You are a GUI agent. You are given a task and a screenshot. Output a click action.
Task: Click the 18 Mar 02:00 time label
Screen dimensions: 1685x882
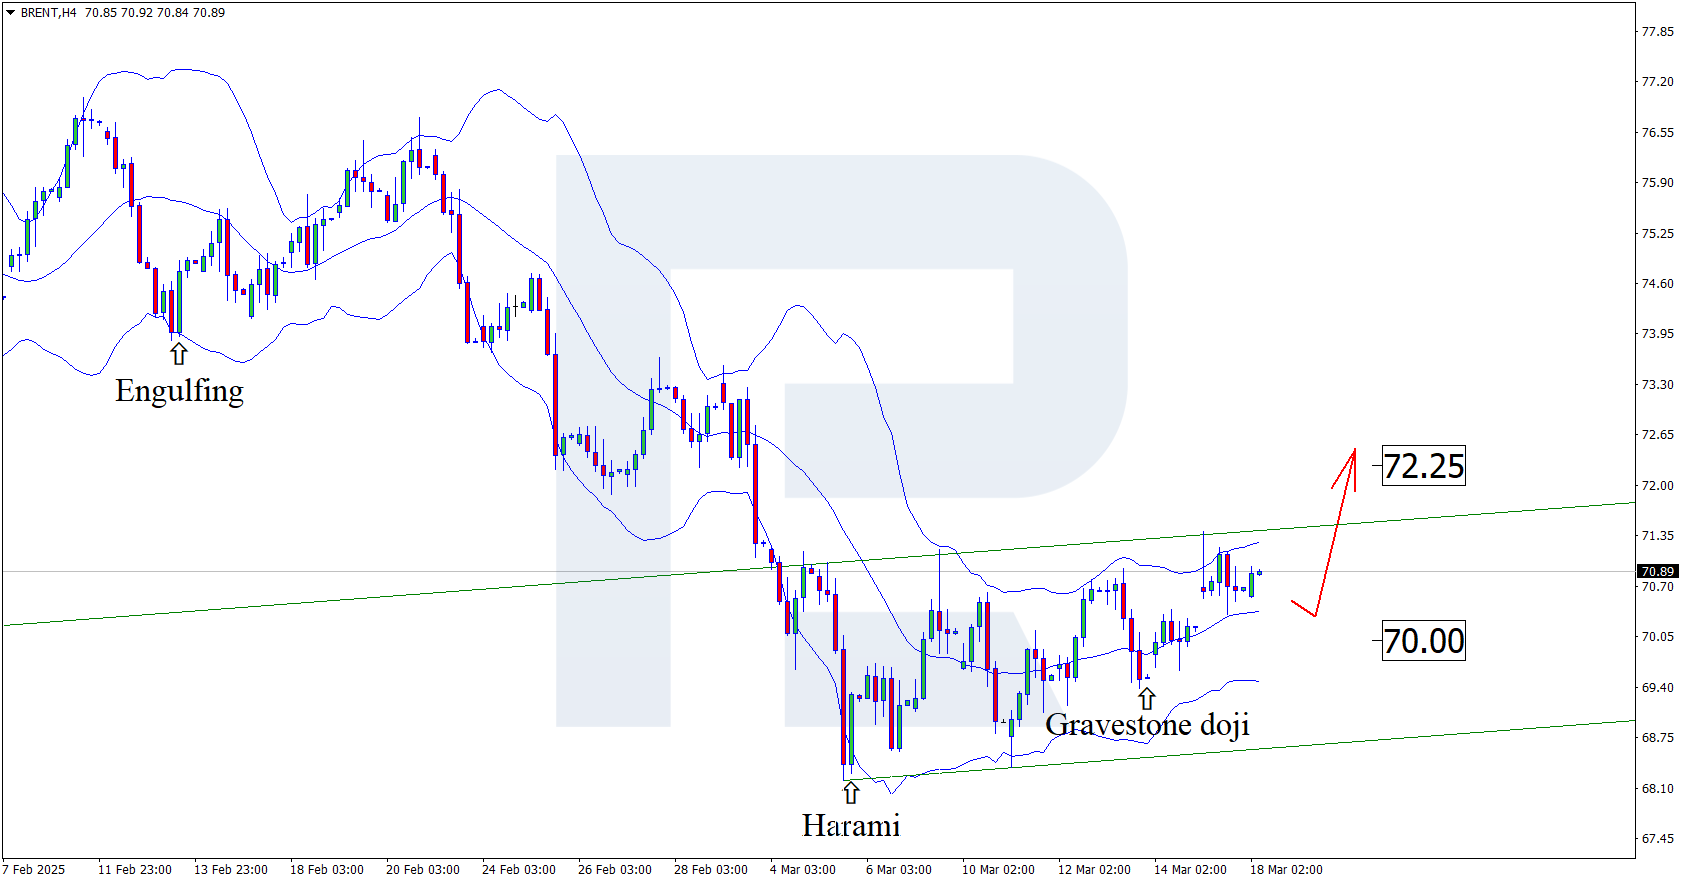pos(1286,869)
